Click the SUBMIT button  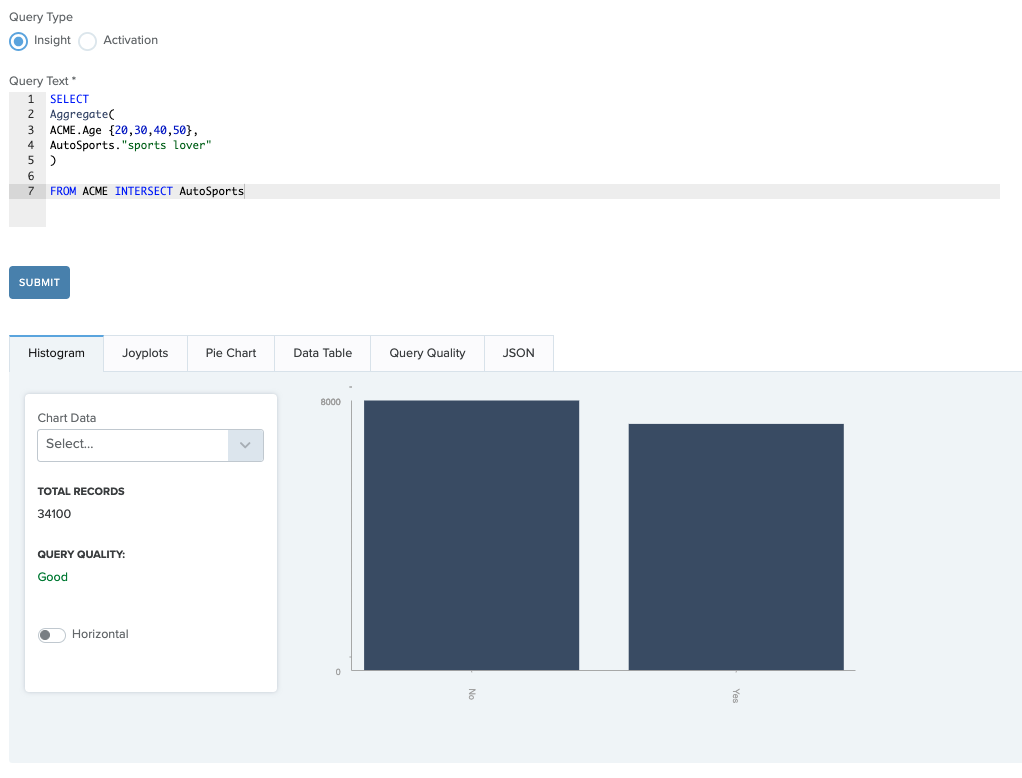39,282
